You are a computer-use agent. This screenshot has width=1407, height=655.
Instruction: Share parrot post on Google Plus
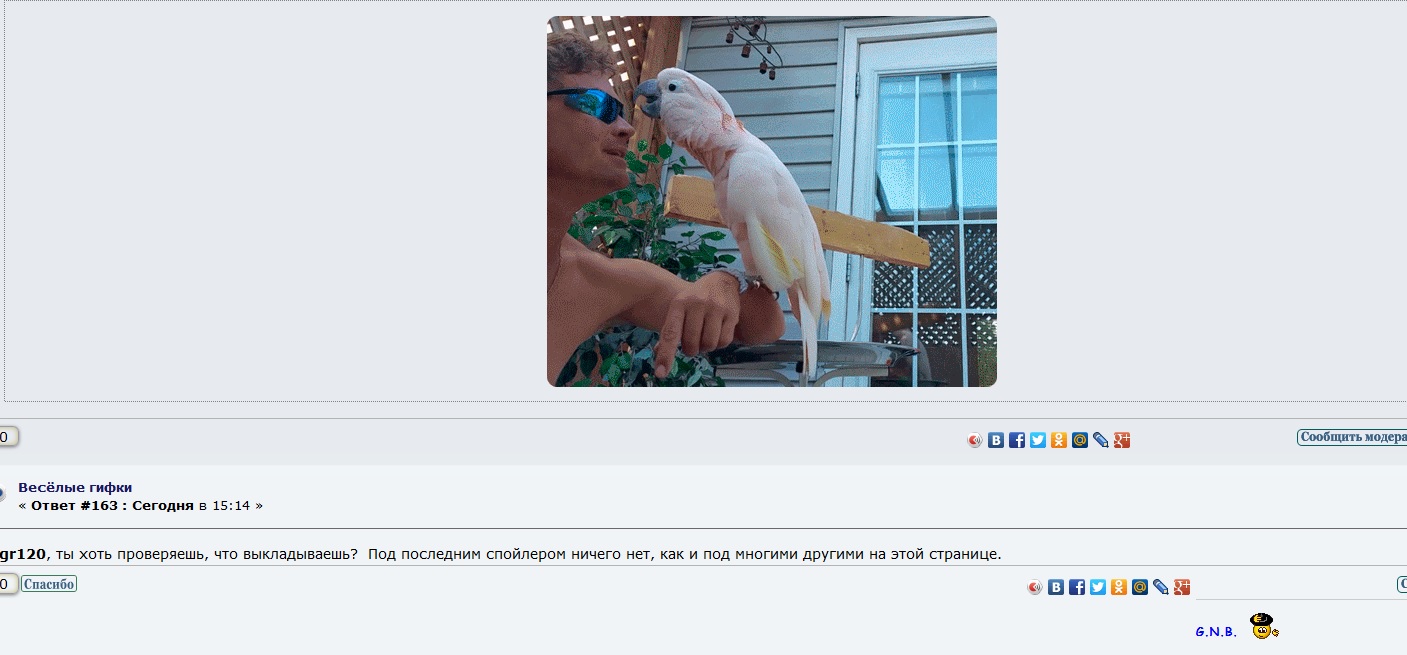click(x=1122, y=440)
